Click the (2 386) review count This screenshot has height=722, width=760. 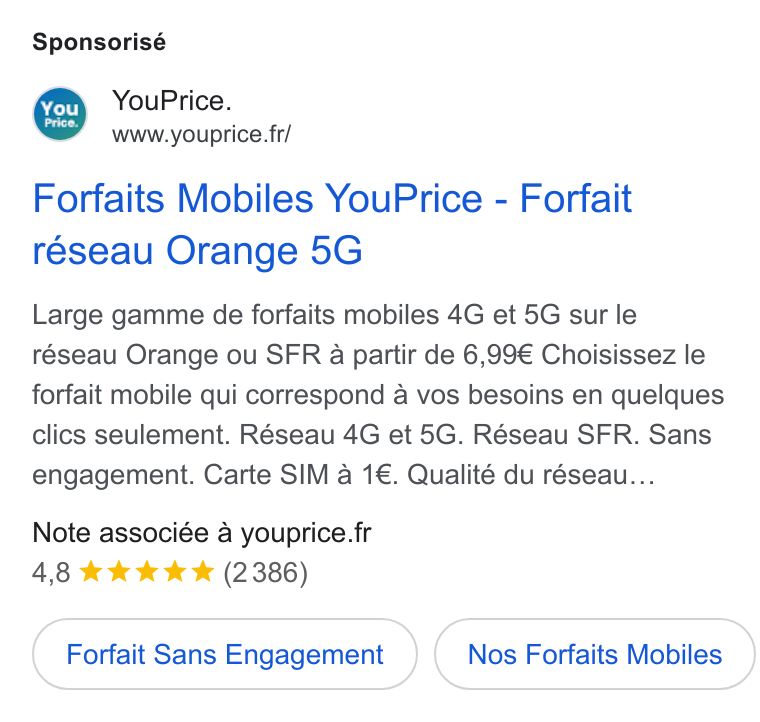[266, 573]
